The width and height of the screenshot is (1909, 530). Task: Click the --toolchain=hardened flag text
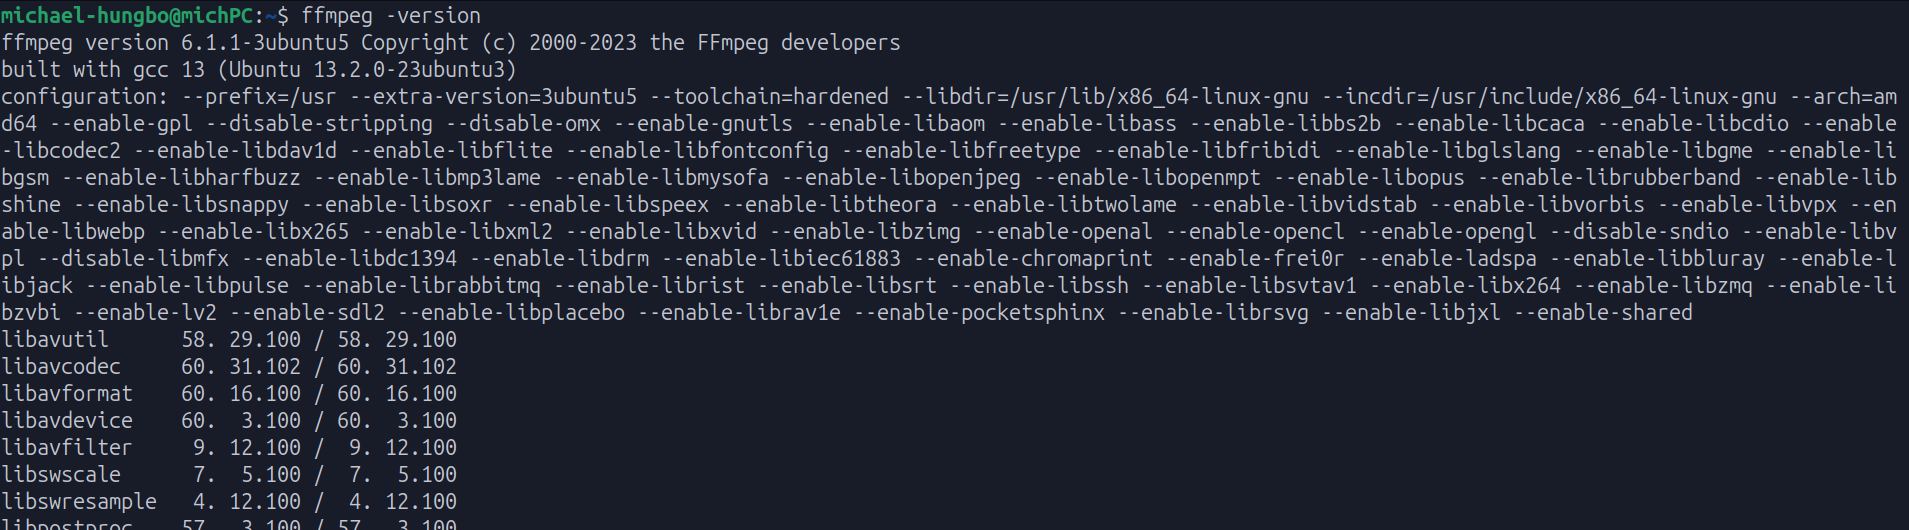(769, 97)
